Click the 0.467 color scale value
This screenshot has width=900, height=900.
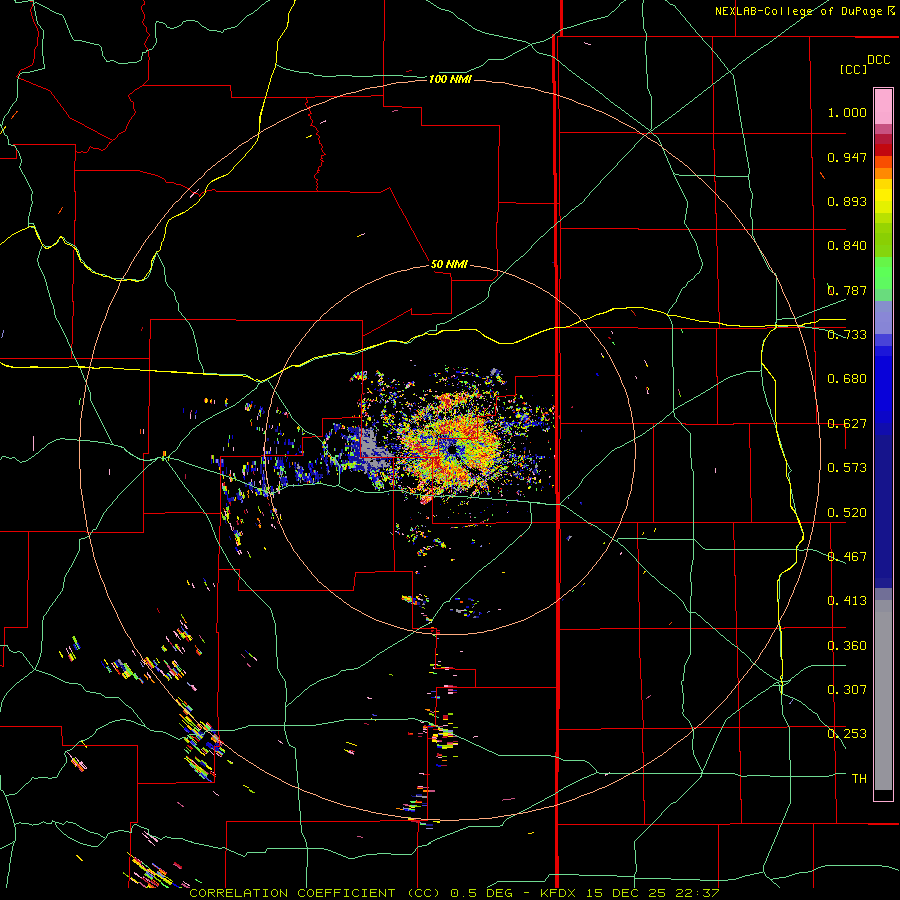tap(847, 557)
